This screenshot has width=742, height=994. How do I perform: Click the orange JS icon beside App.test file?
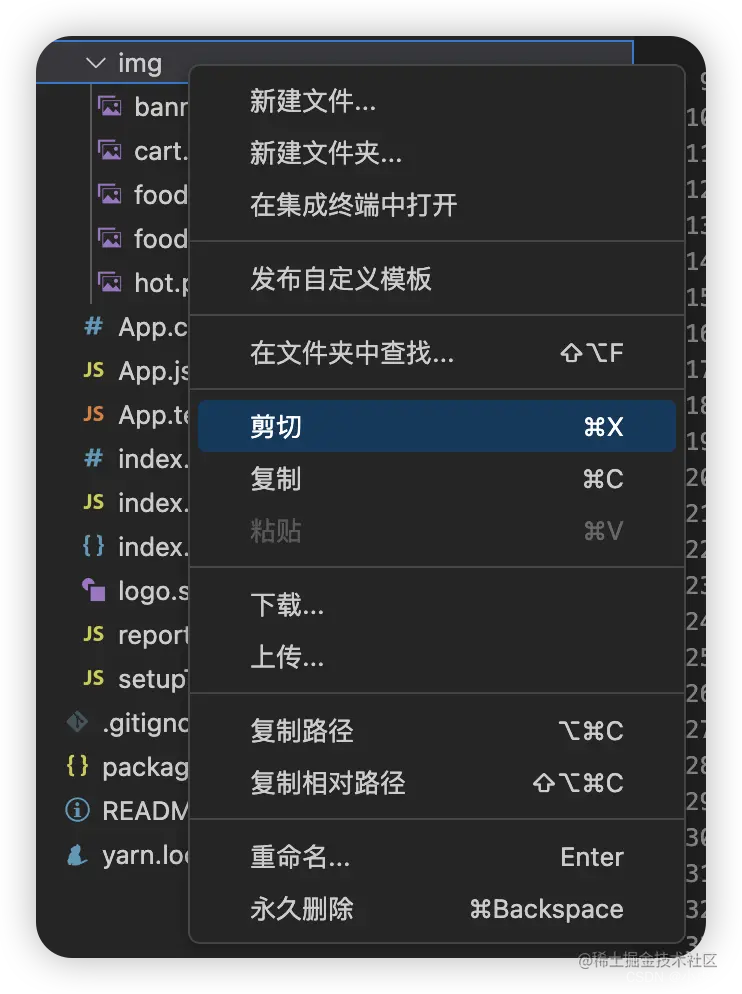91,415
